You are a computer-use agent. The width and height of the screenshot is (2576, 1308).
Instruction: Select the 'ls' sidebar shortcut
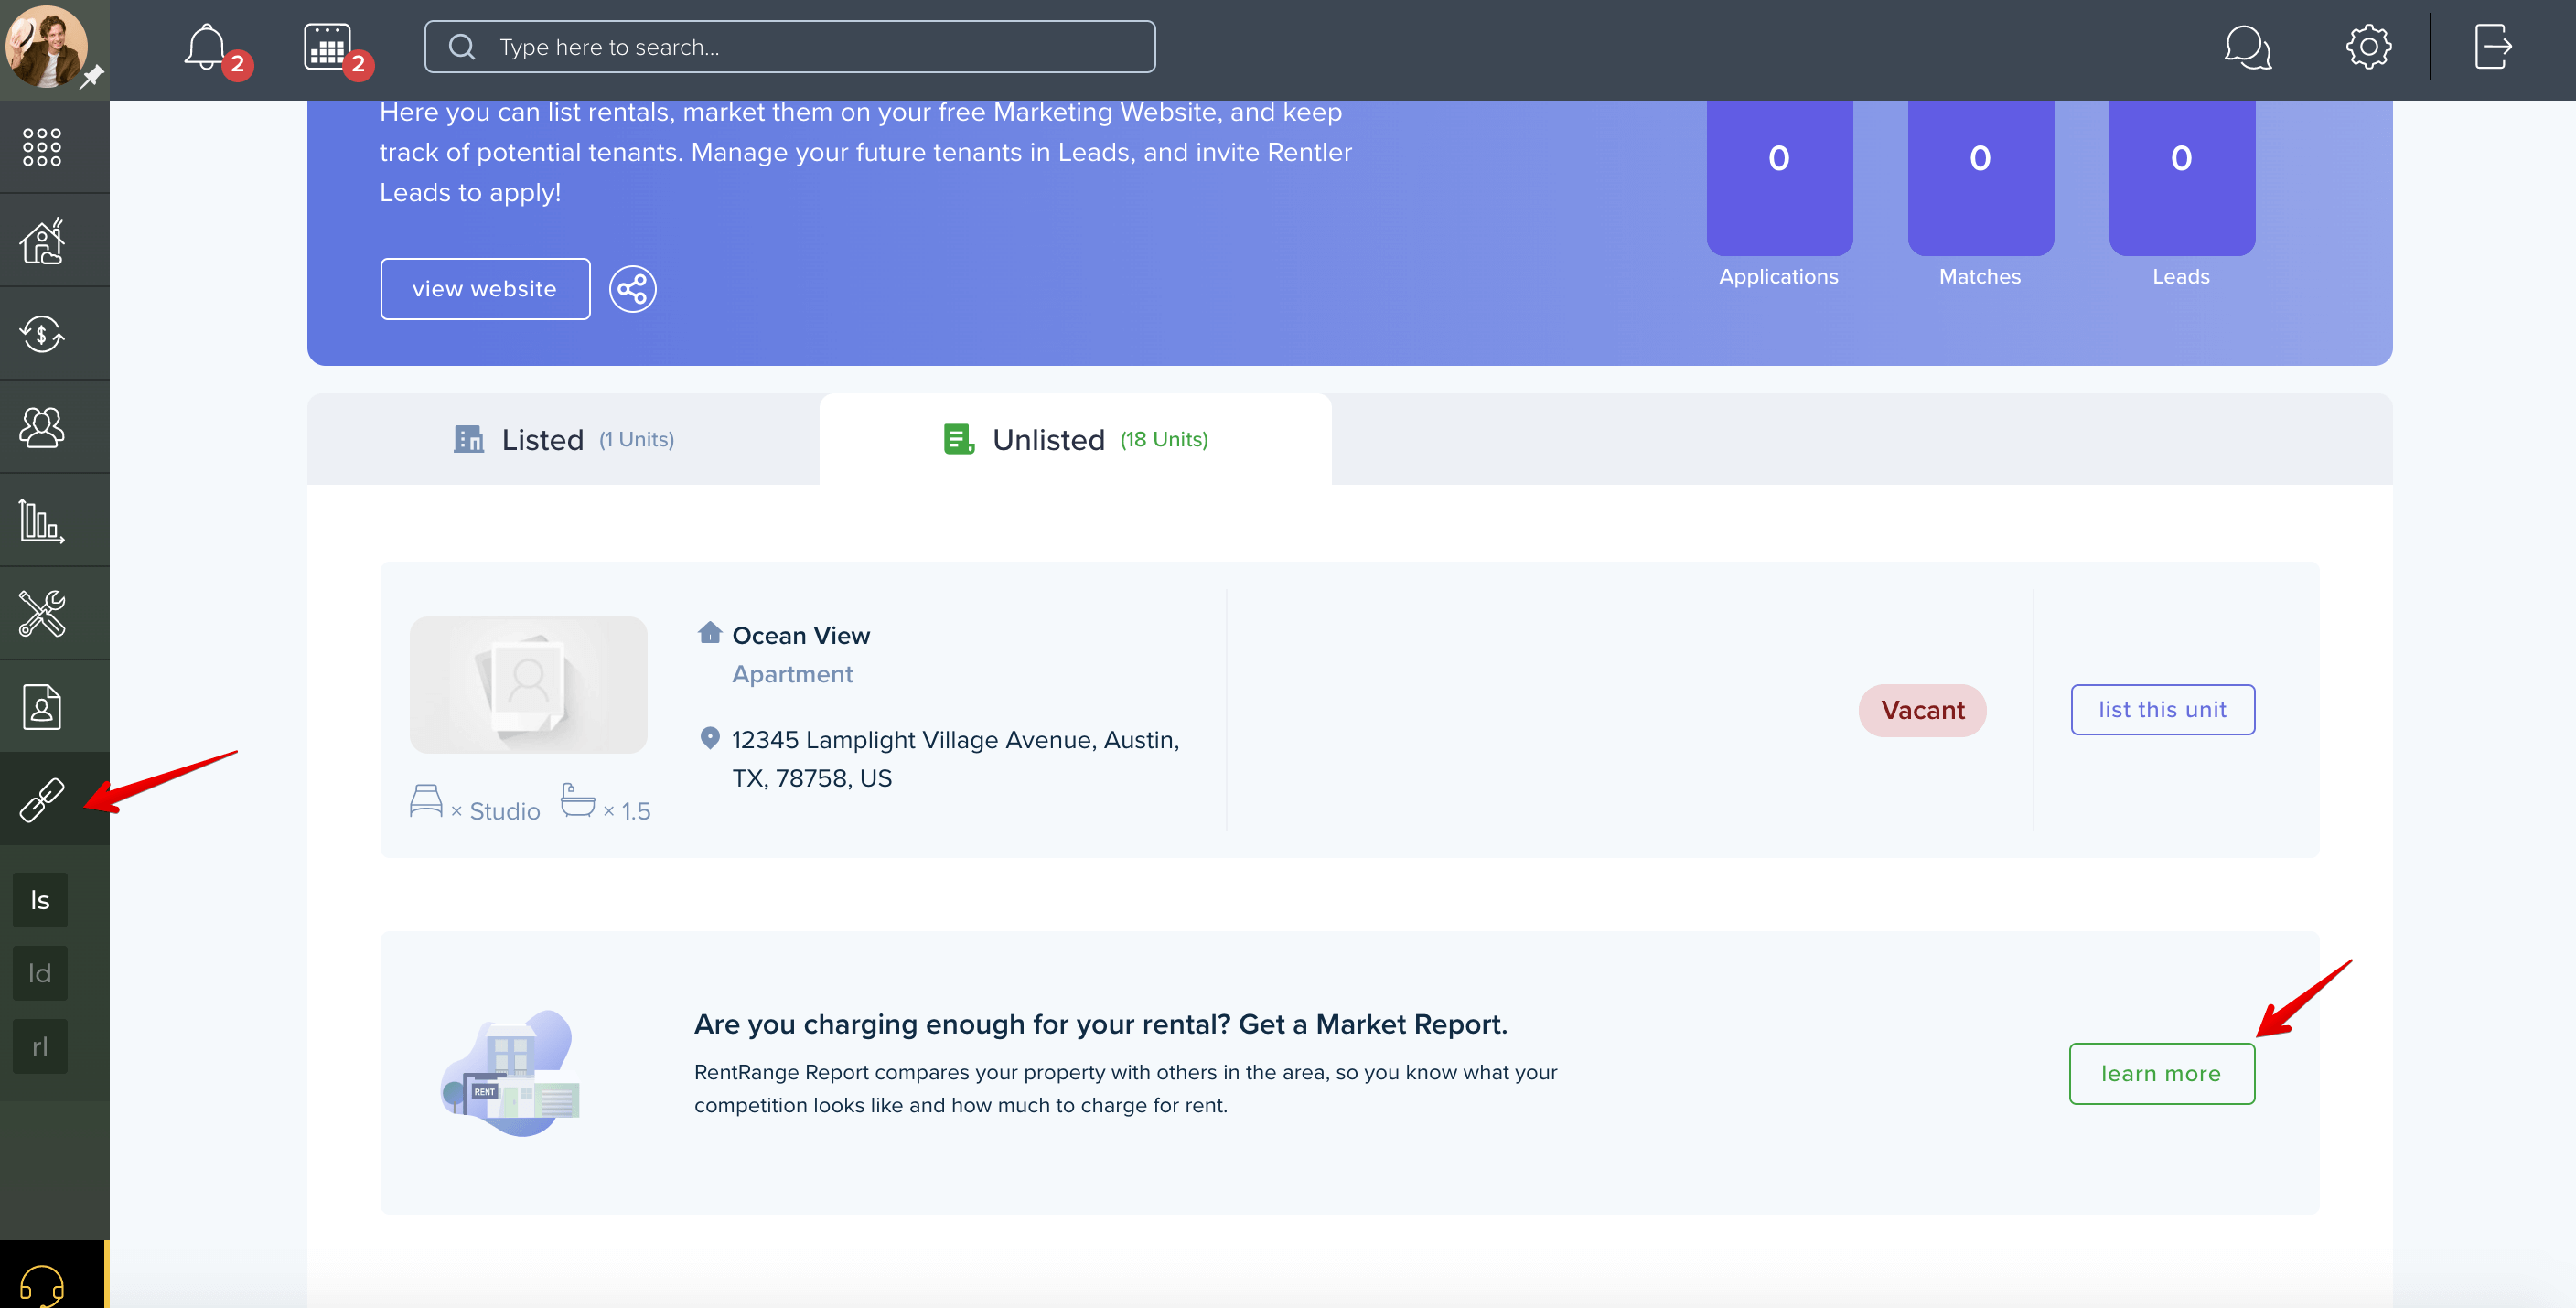(x=40, y=900)
